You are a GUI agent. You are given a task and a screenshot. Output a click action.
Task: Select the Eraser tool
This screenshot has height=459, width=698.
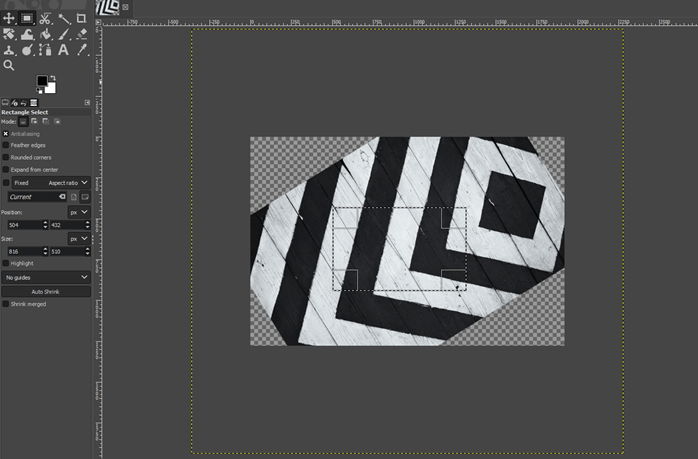tap(81, 34)
